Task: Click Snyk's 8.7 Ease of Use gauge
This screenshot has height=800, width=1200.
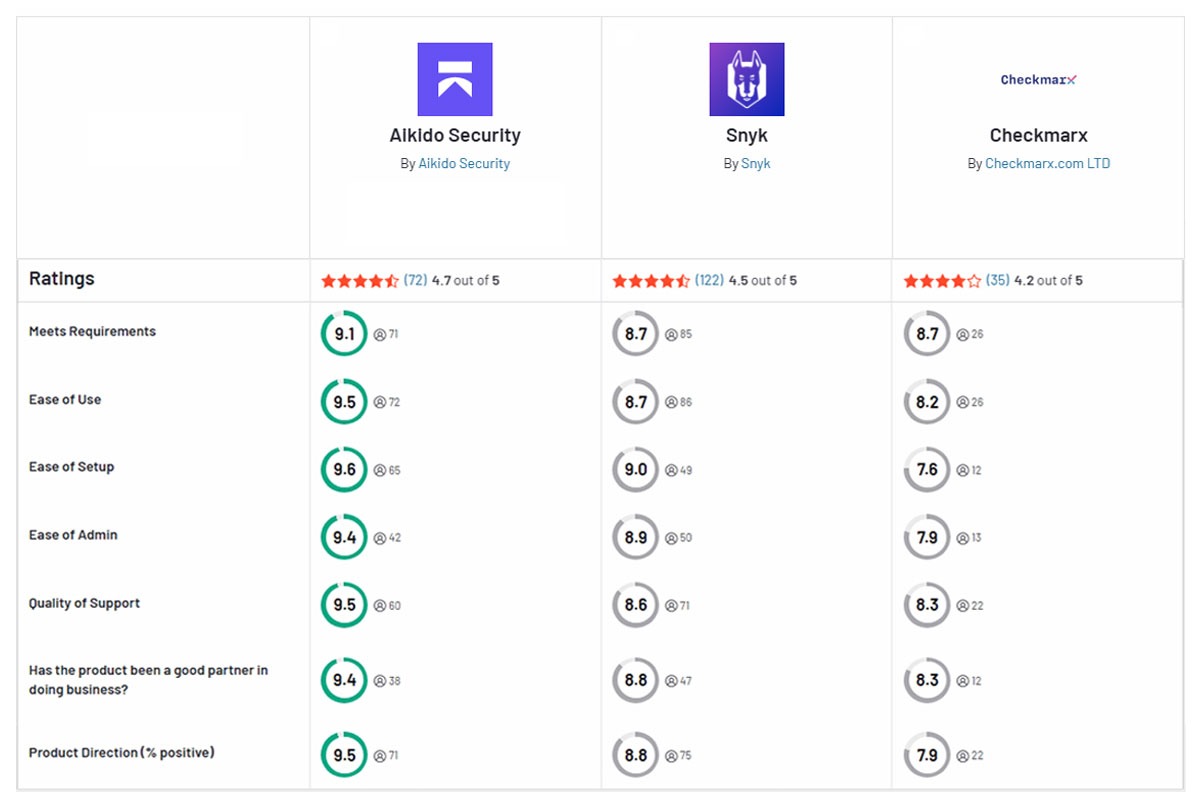Action: tap(636, 402)
